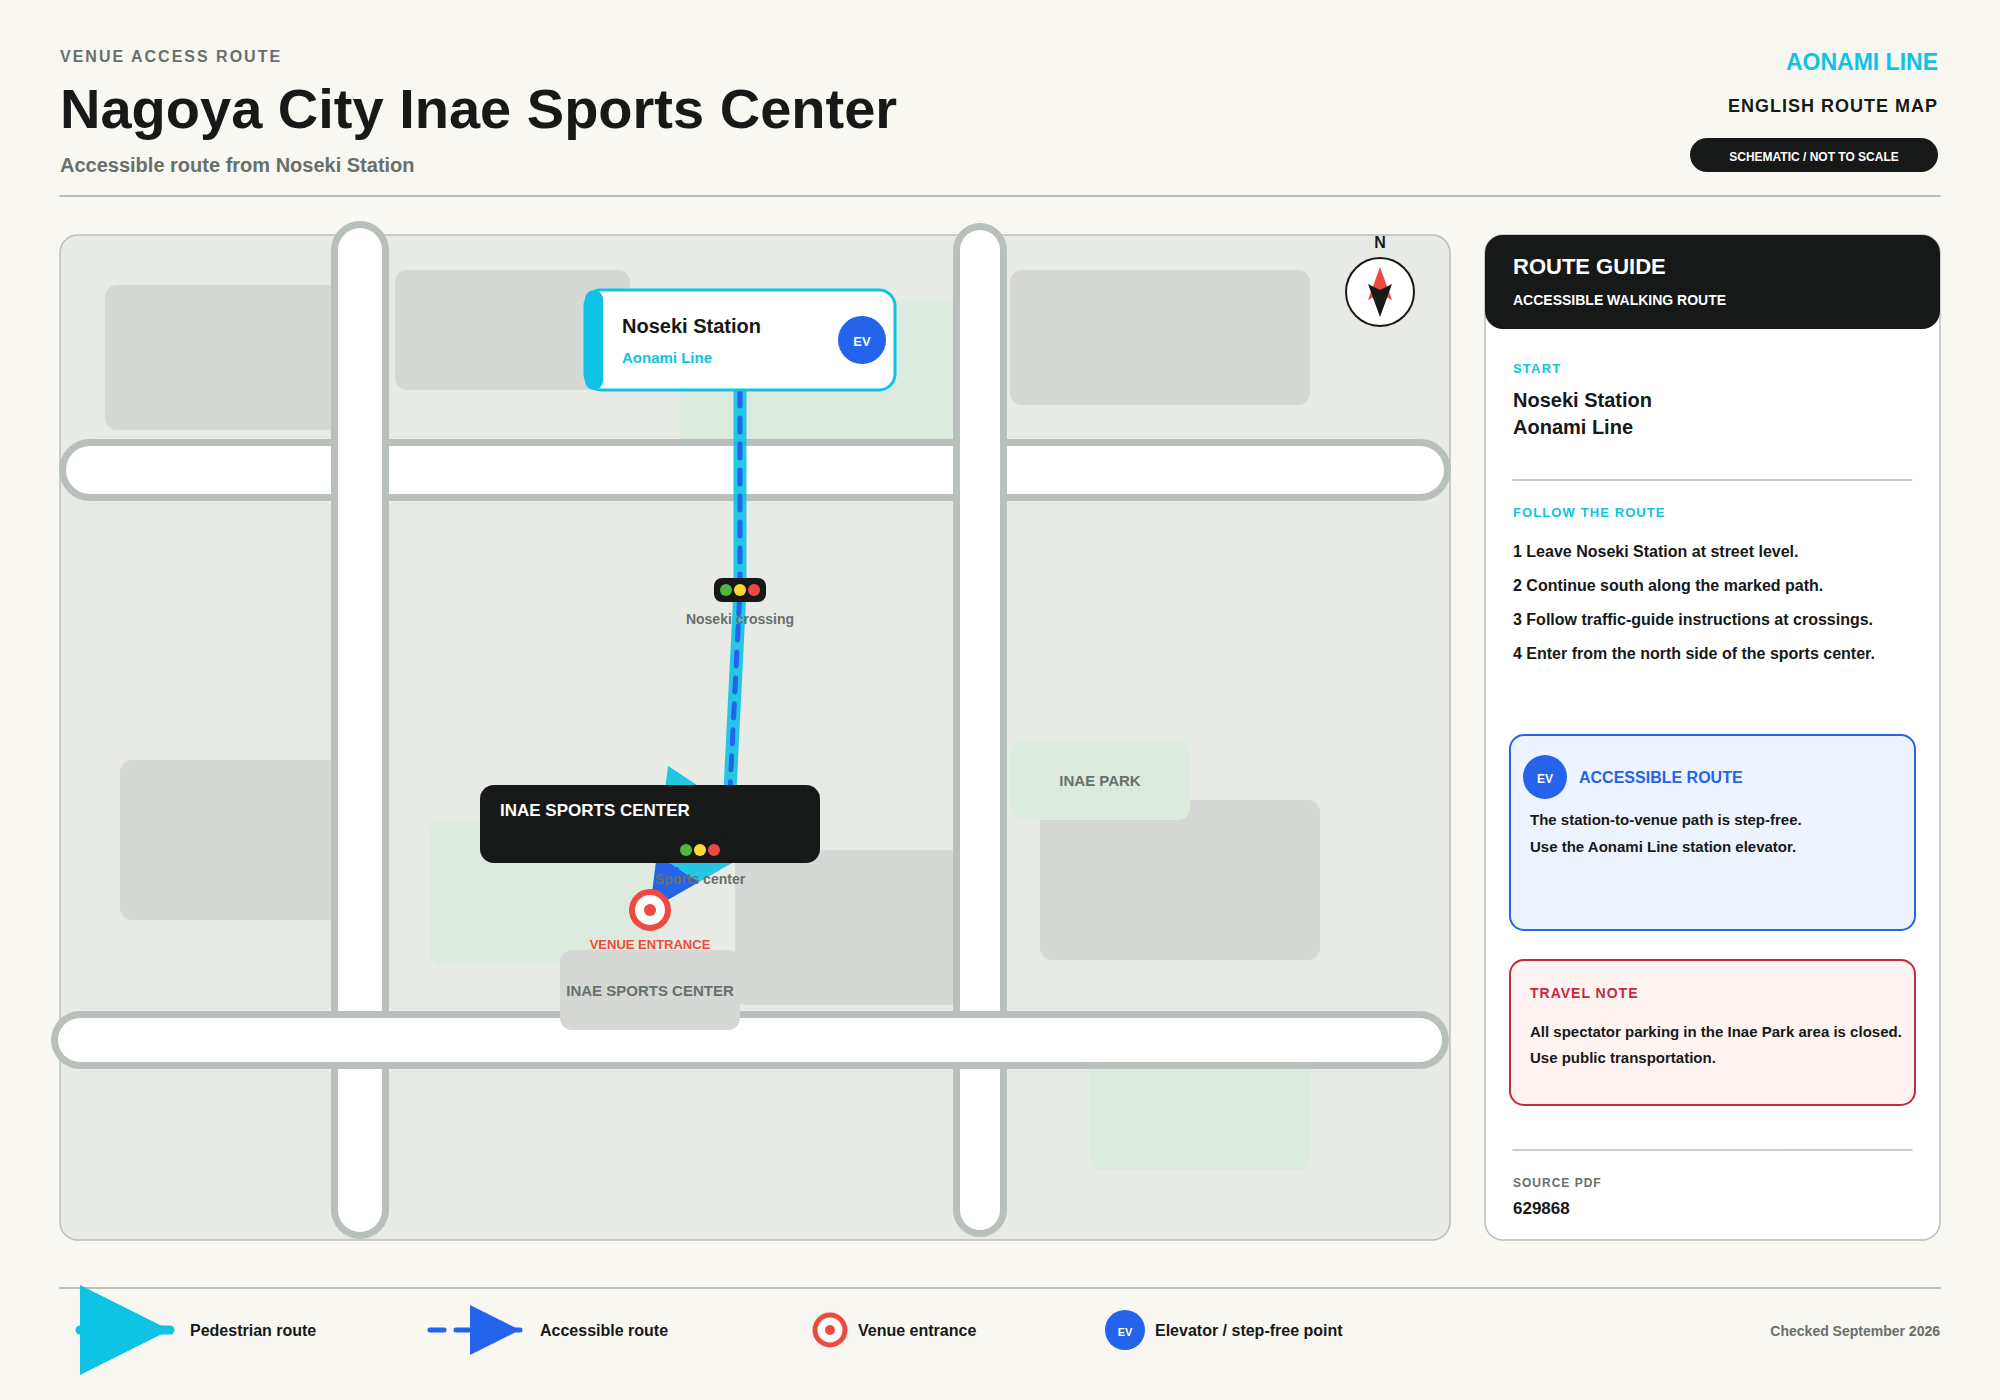
Task: Click the Venue entrance legend target icon
Action: point(830,1330)
